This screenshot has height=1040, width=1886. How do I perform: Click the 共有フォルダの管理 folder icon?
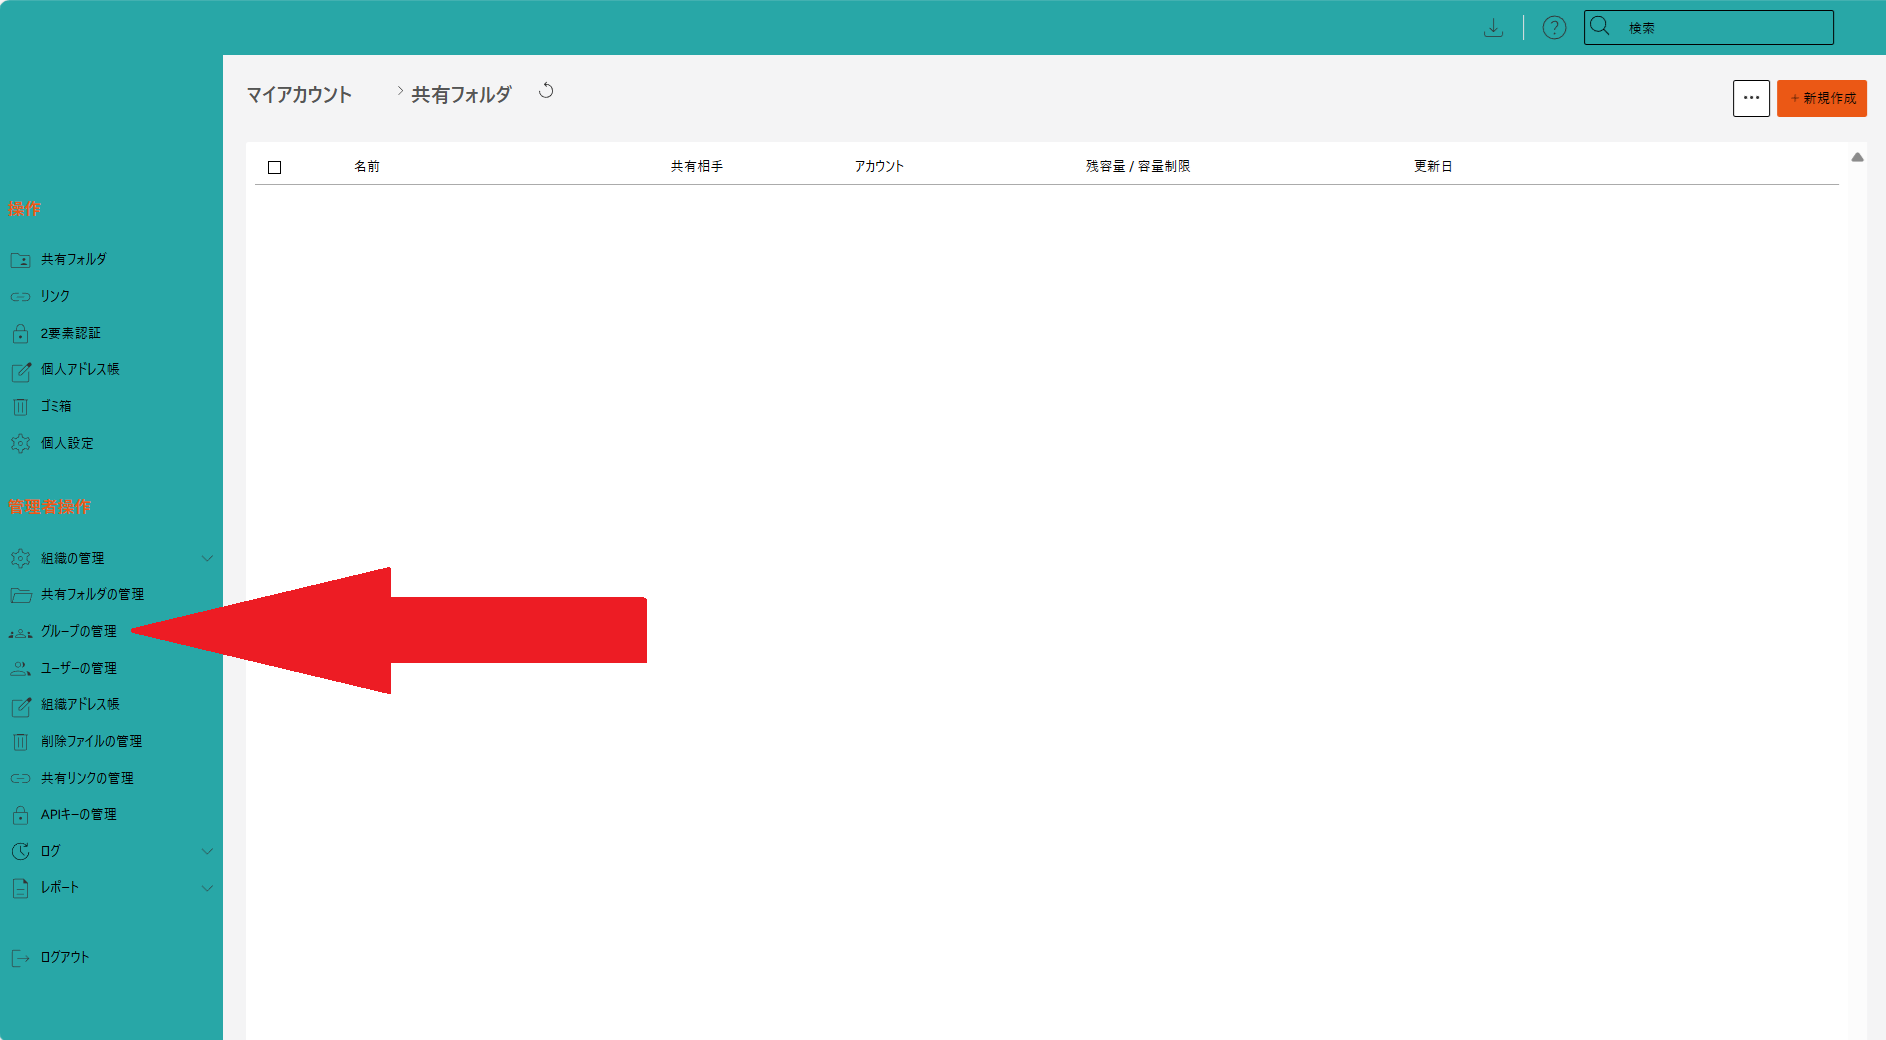click(x=20, y=595)
